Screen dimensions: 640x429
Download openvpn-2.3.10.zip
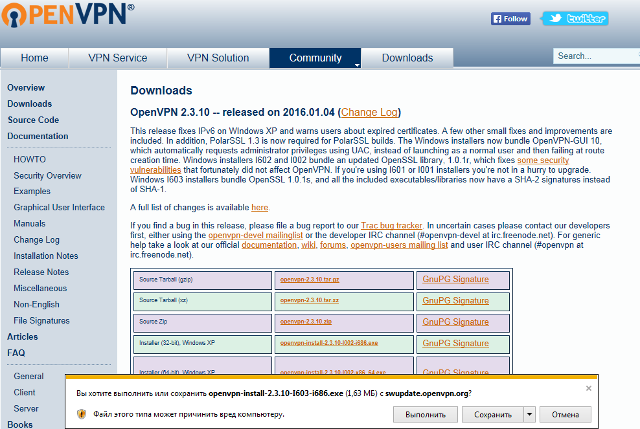[306, 322]
